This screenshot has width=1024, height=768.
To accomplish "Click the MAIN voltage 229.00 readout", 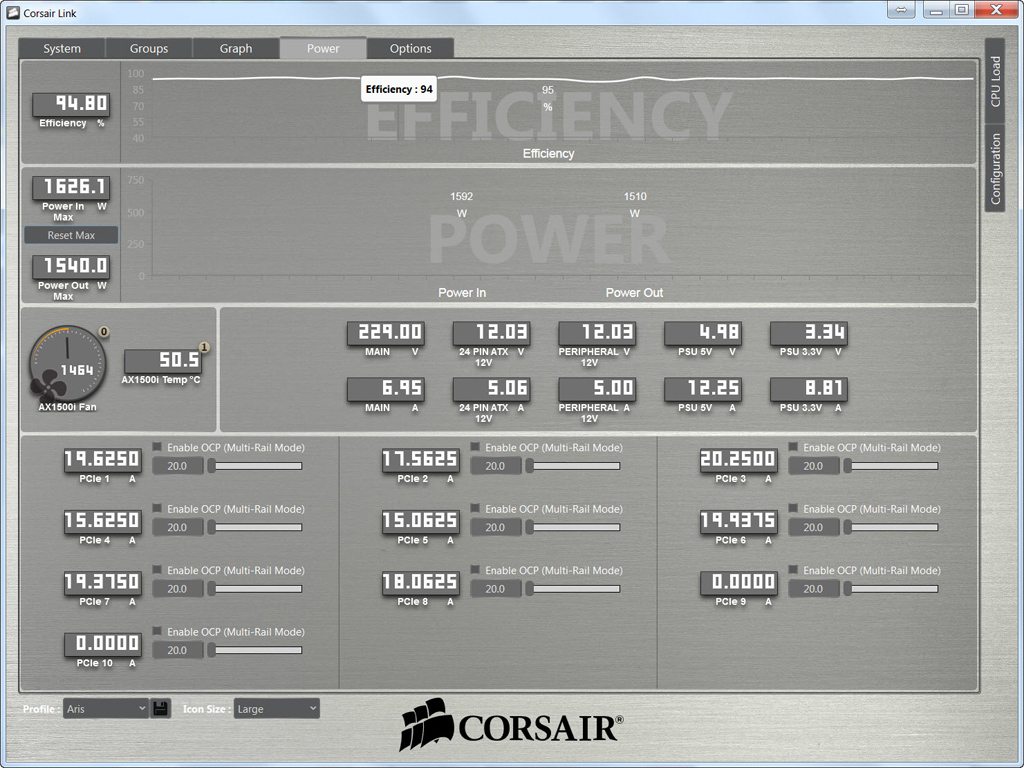I will click(x=386, y=332).
